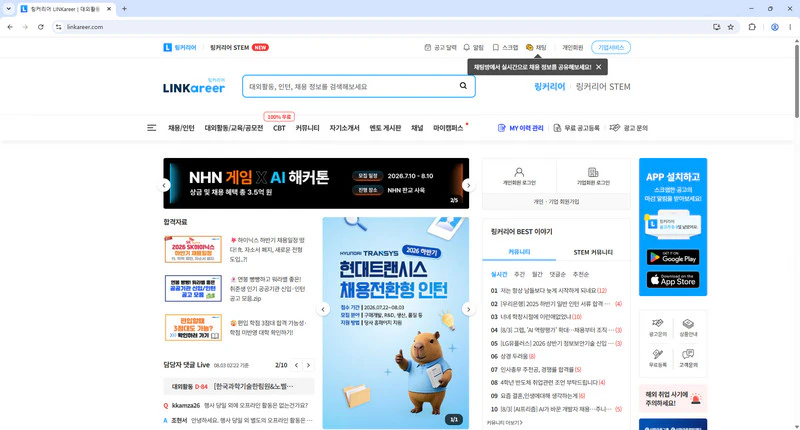The height and width of the screenshot is (430, 800).
Task: Open 편입학점 3점대도 가능 thumbnail
Action: (193, 327)
